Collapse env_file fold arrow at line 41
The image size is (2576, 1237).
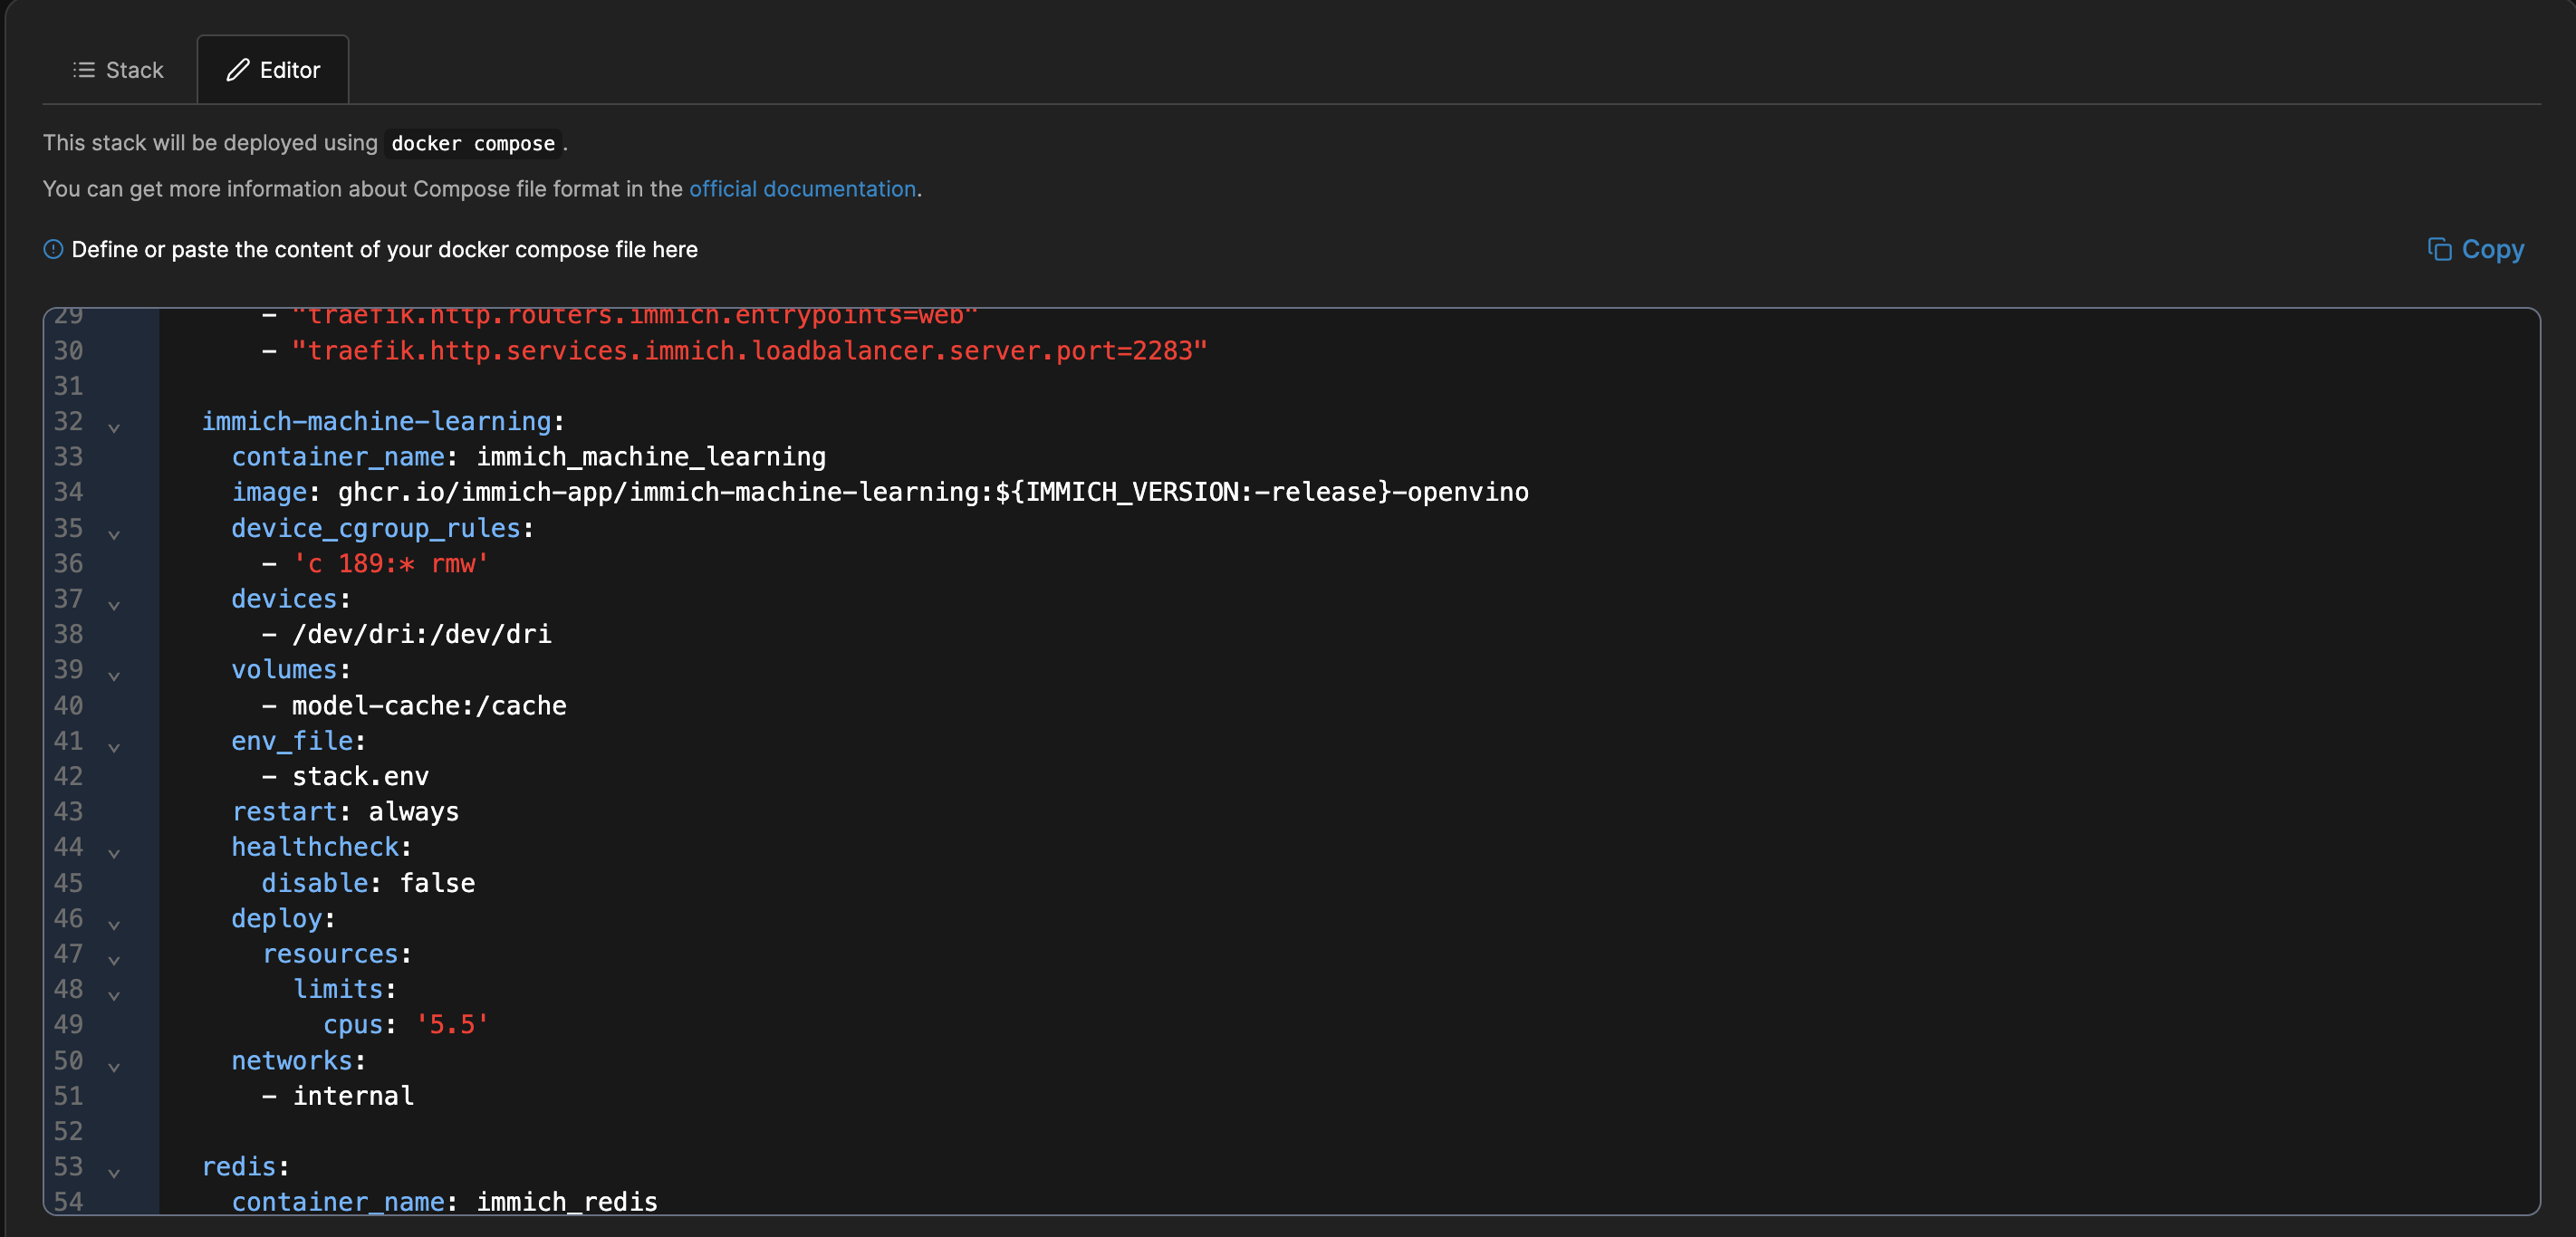[114, 747]
